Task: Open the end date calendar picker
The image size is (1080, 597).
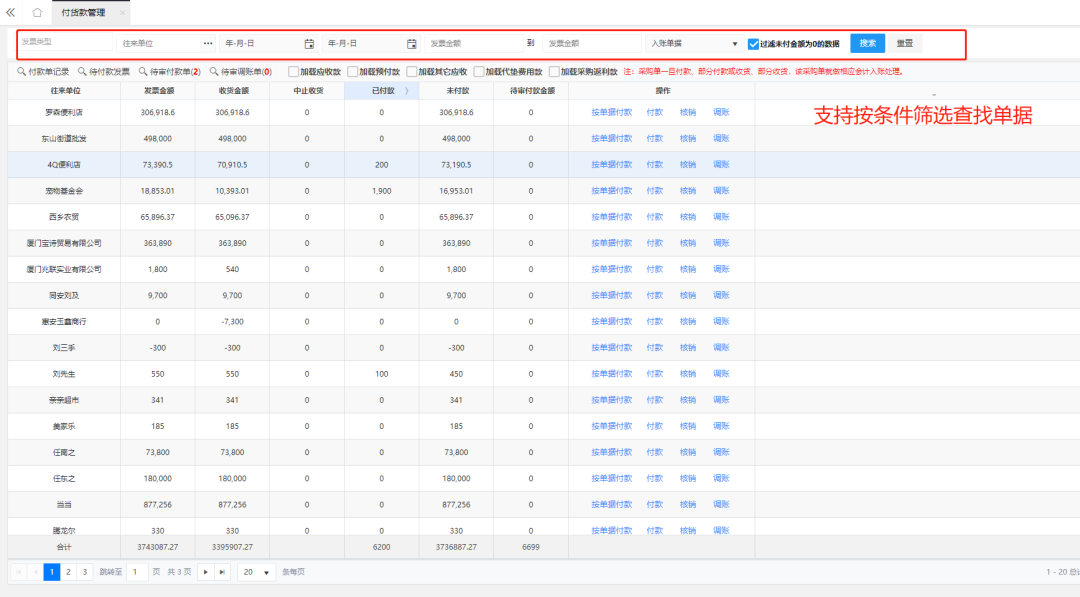Action: point(411,44)
